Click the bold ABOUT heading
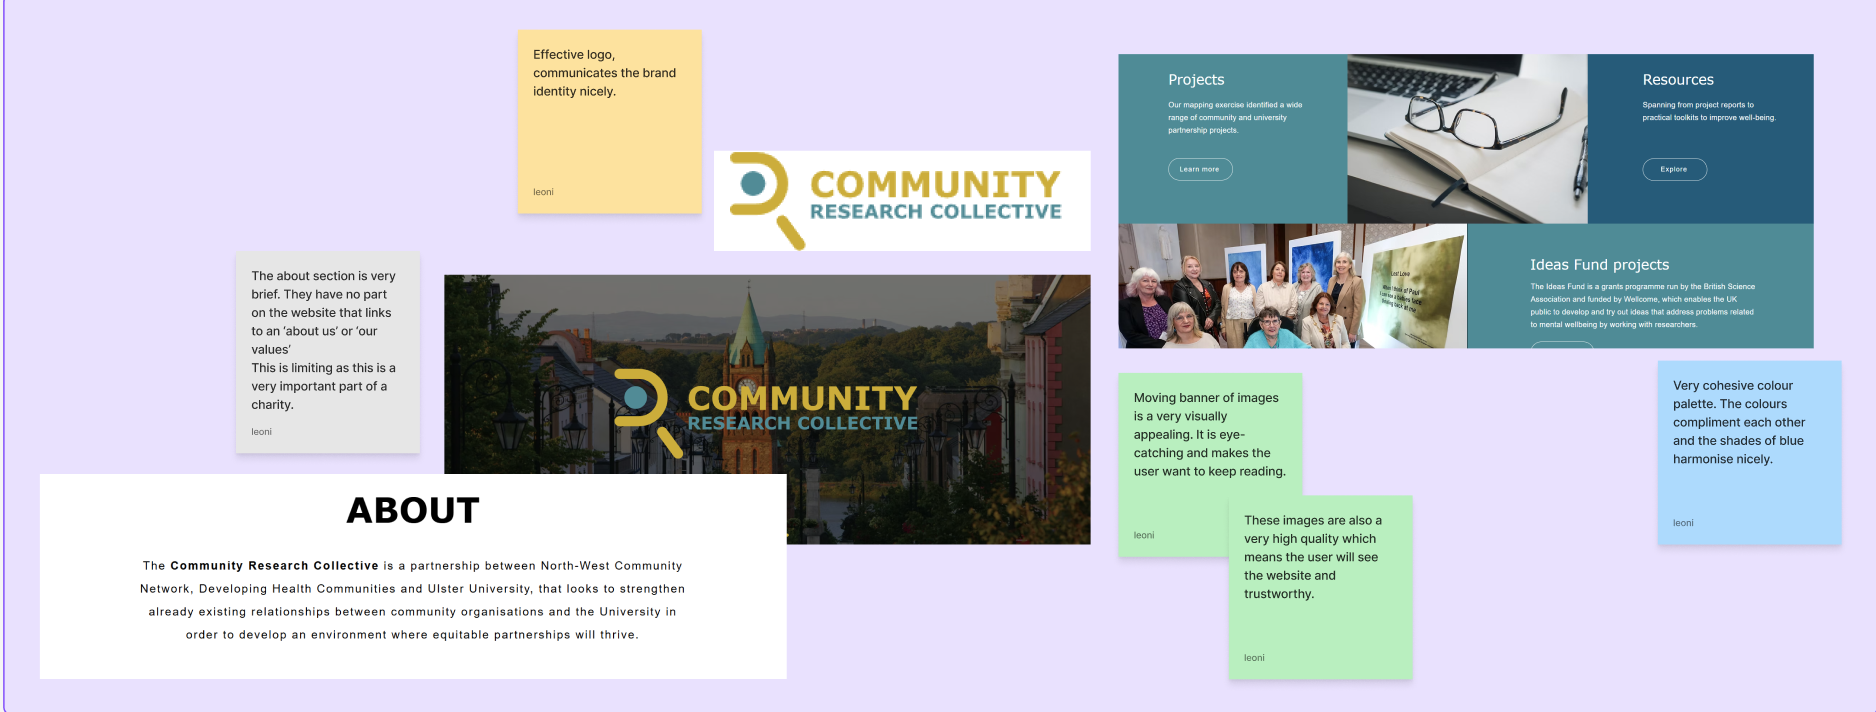The height and width of the screenshot is (712, 1876). click(413, 511)
